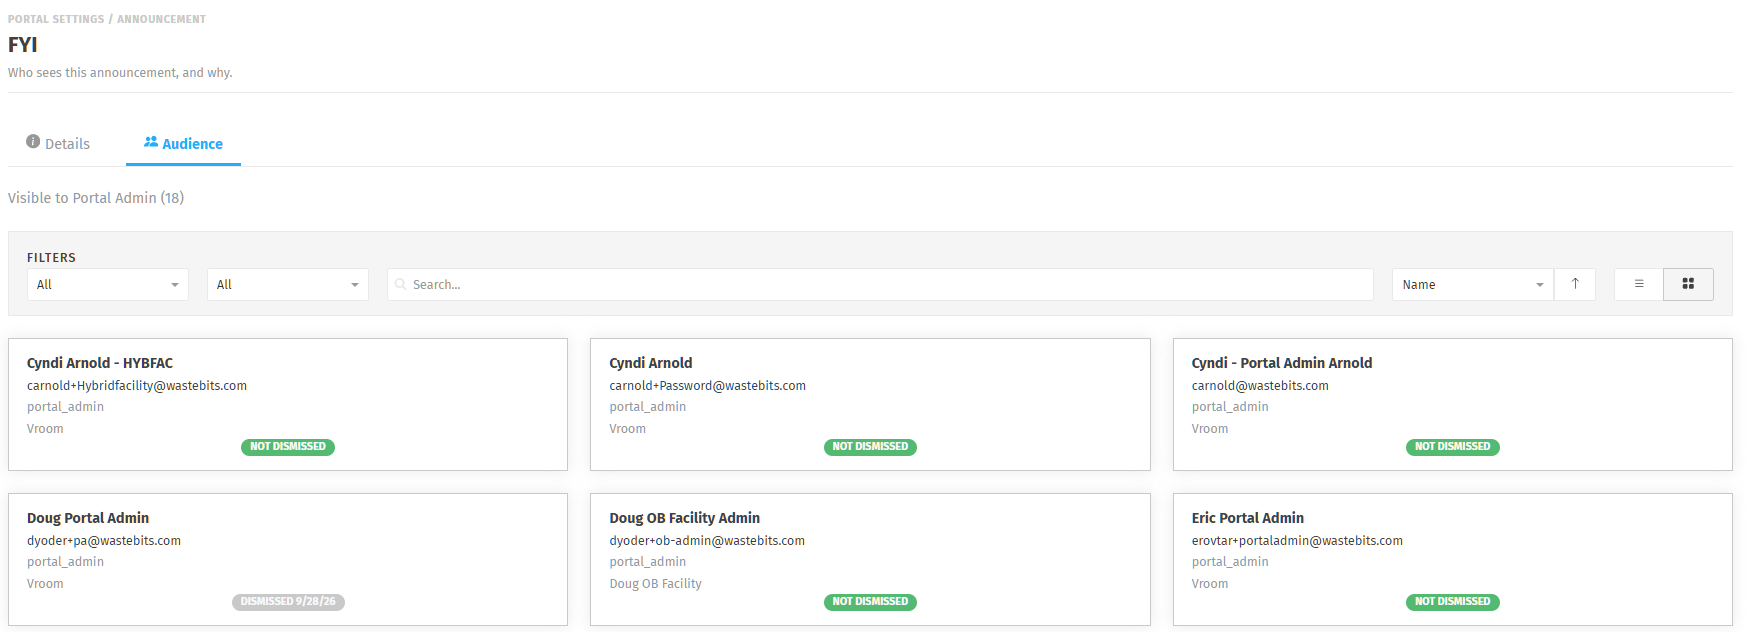This screenshot has height=632, width=1751.
Task: Open the Details tab
Action: 58,144
